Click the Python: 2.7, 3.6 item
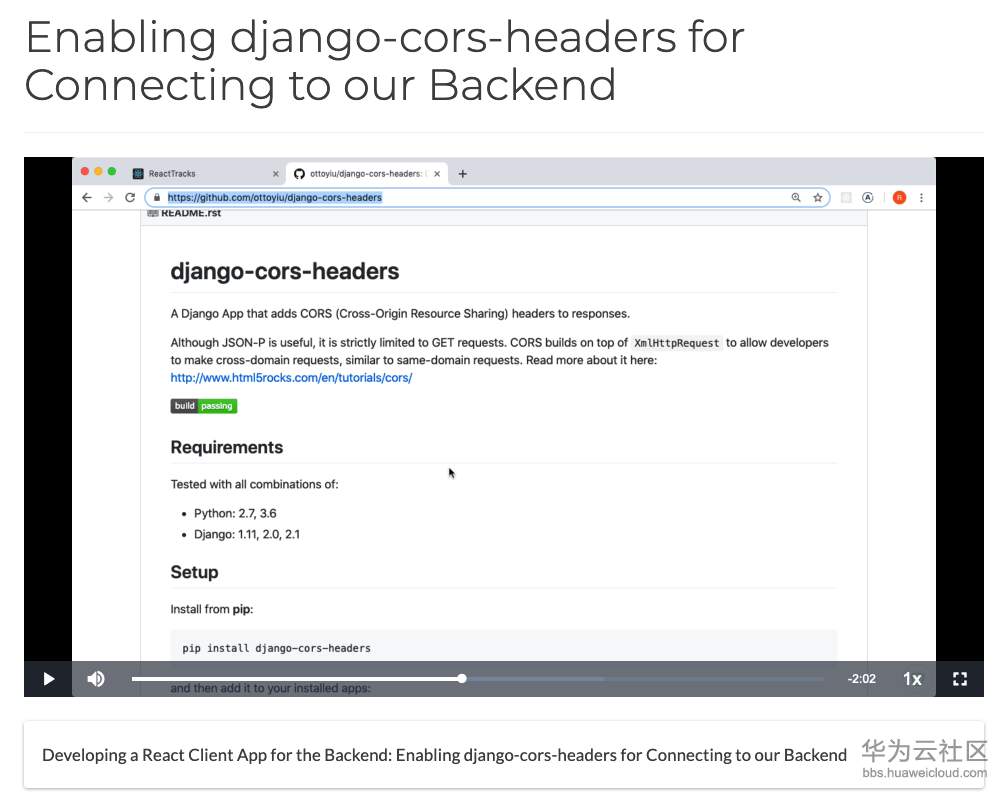 (x=235, y=513)
